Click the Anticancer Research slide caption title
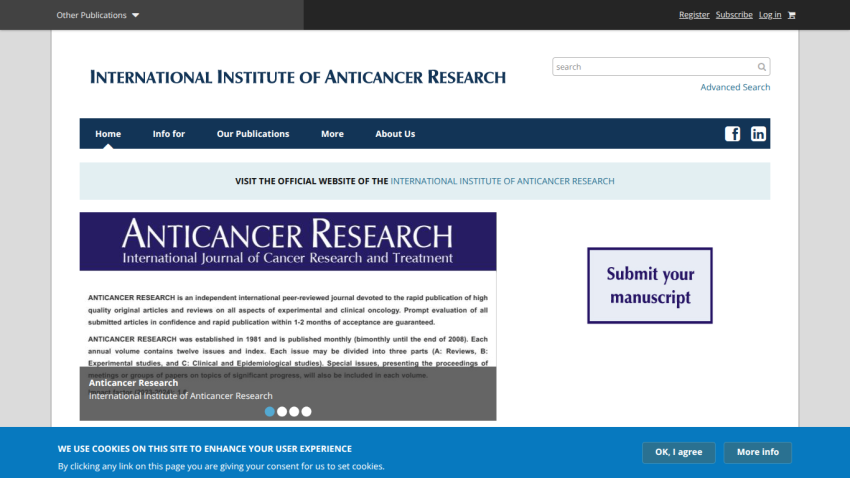 click(x=133, y=383)
